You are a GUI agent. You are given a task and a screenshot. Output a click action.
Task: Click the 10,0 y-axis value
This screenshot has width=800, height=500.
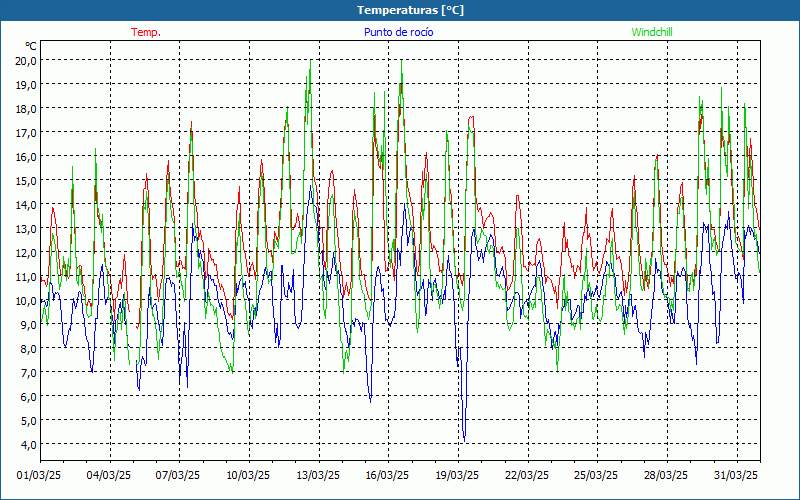[x=26, y=301]
